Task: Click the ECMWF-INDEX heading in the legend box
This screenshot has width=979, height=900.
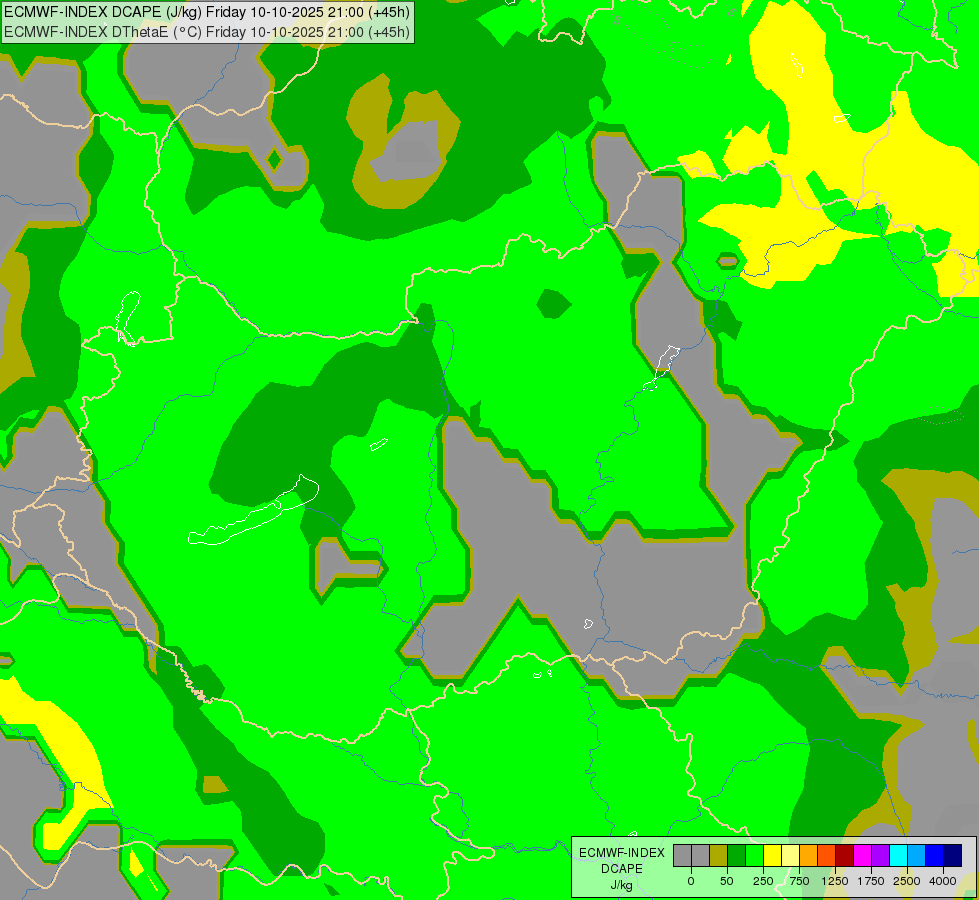Action: click(x=622, y=853)
